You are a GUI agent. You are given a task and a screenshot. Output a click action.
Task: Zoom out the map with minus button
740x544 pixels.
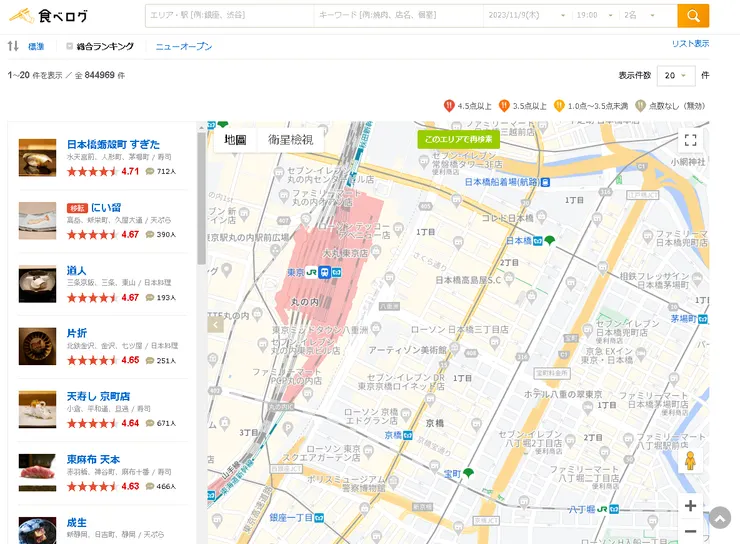[x=690, y=531]
